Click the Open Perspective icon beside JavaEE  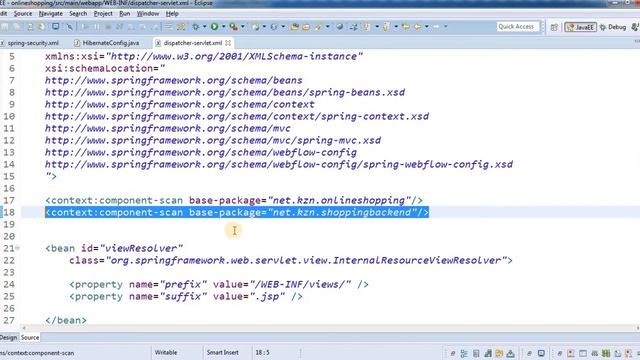[x=554, y=27]
